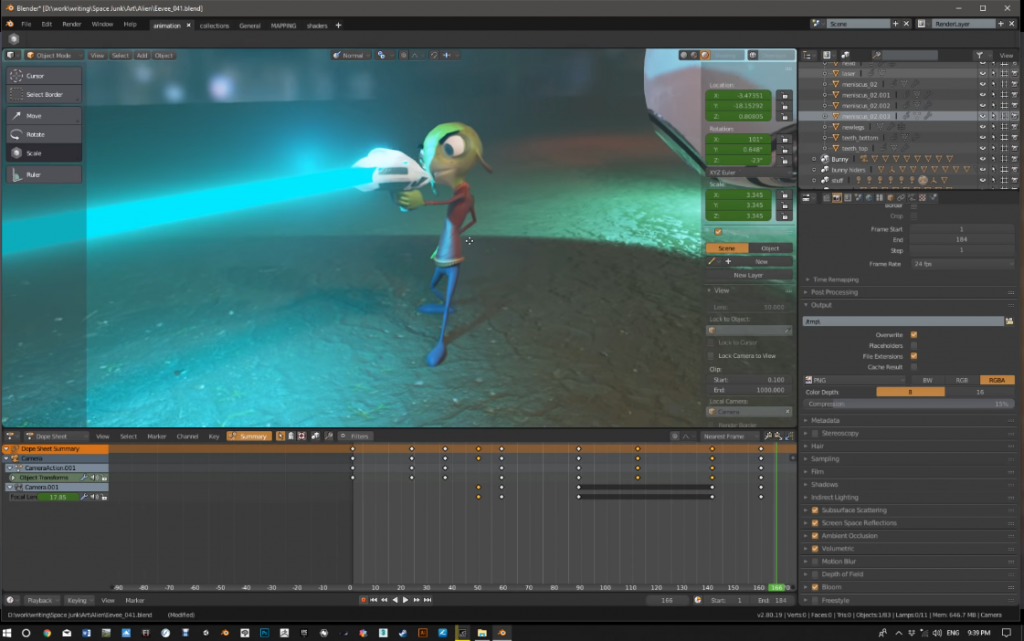
Task: Expand the Bunny collection in outliner
Action: [x=814, y=159]
